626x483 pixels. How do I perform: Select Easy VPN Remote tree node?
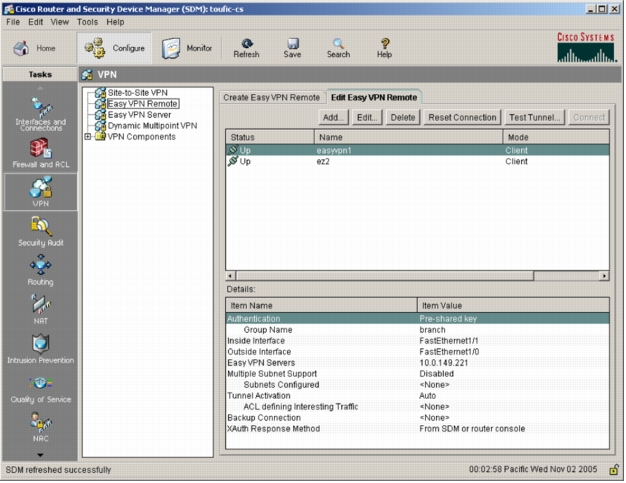click(143, 104)
